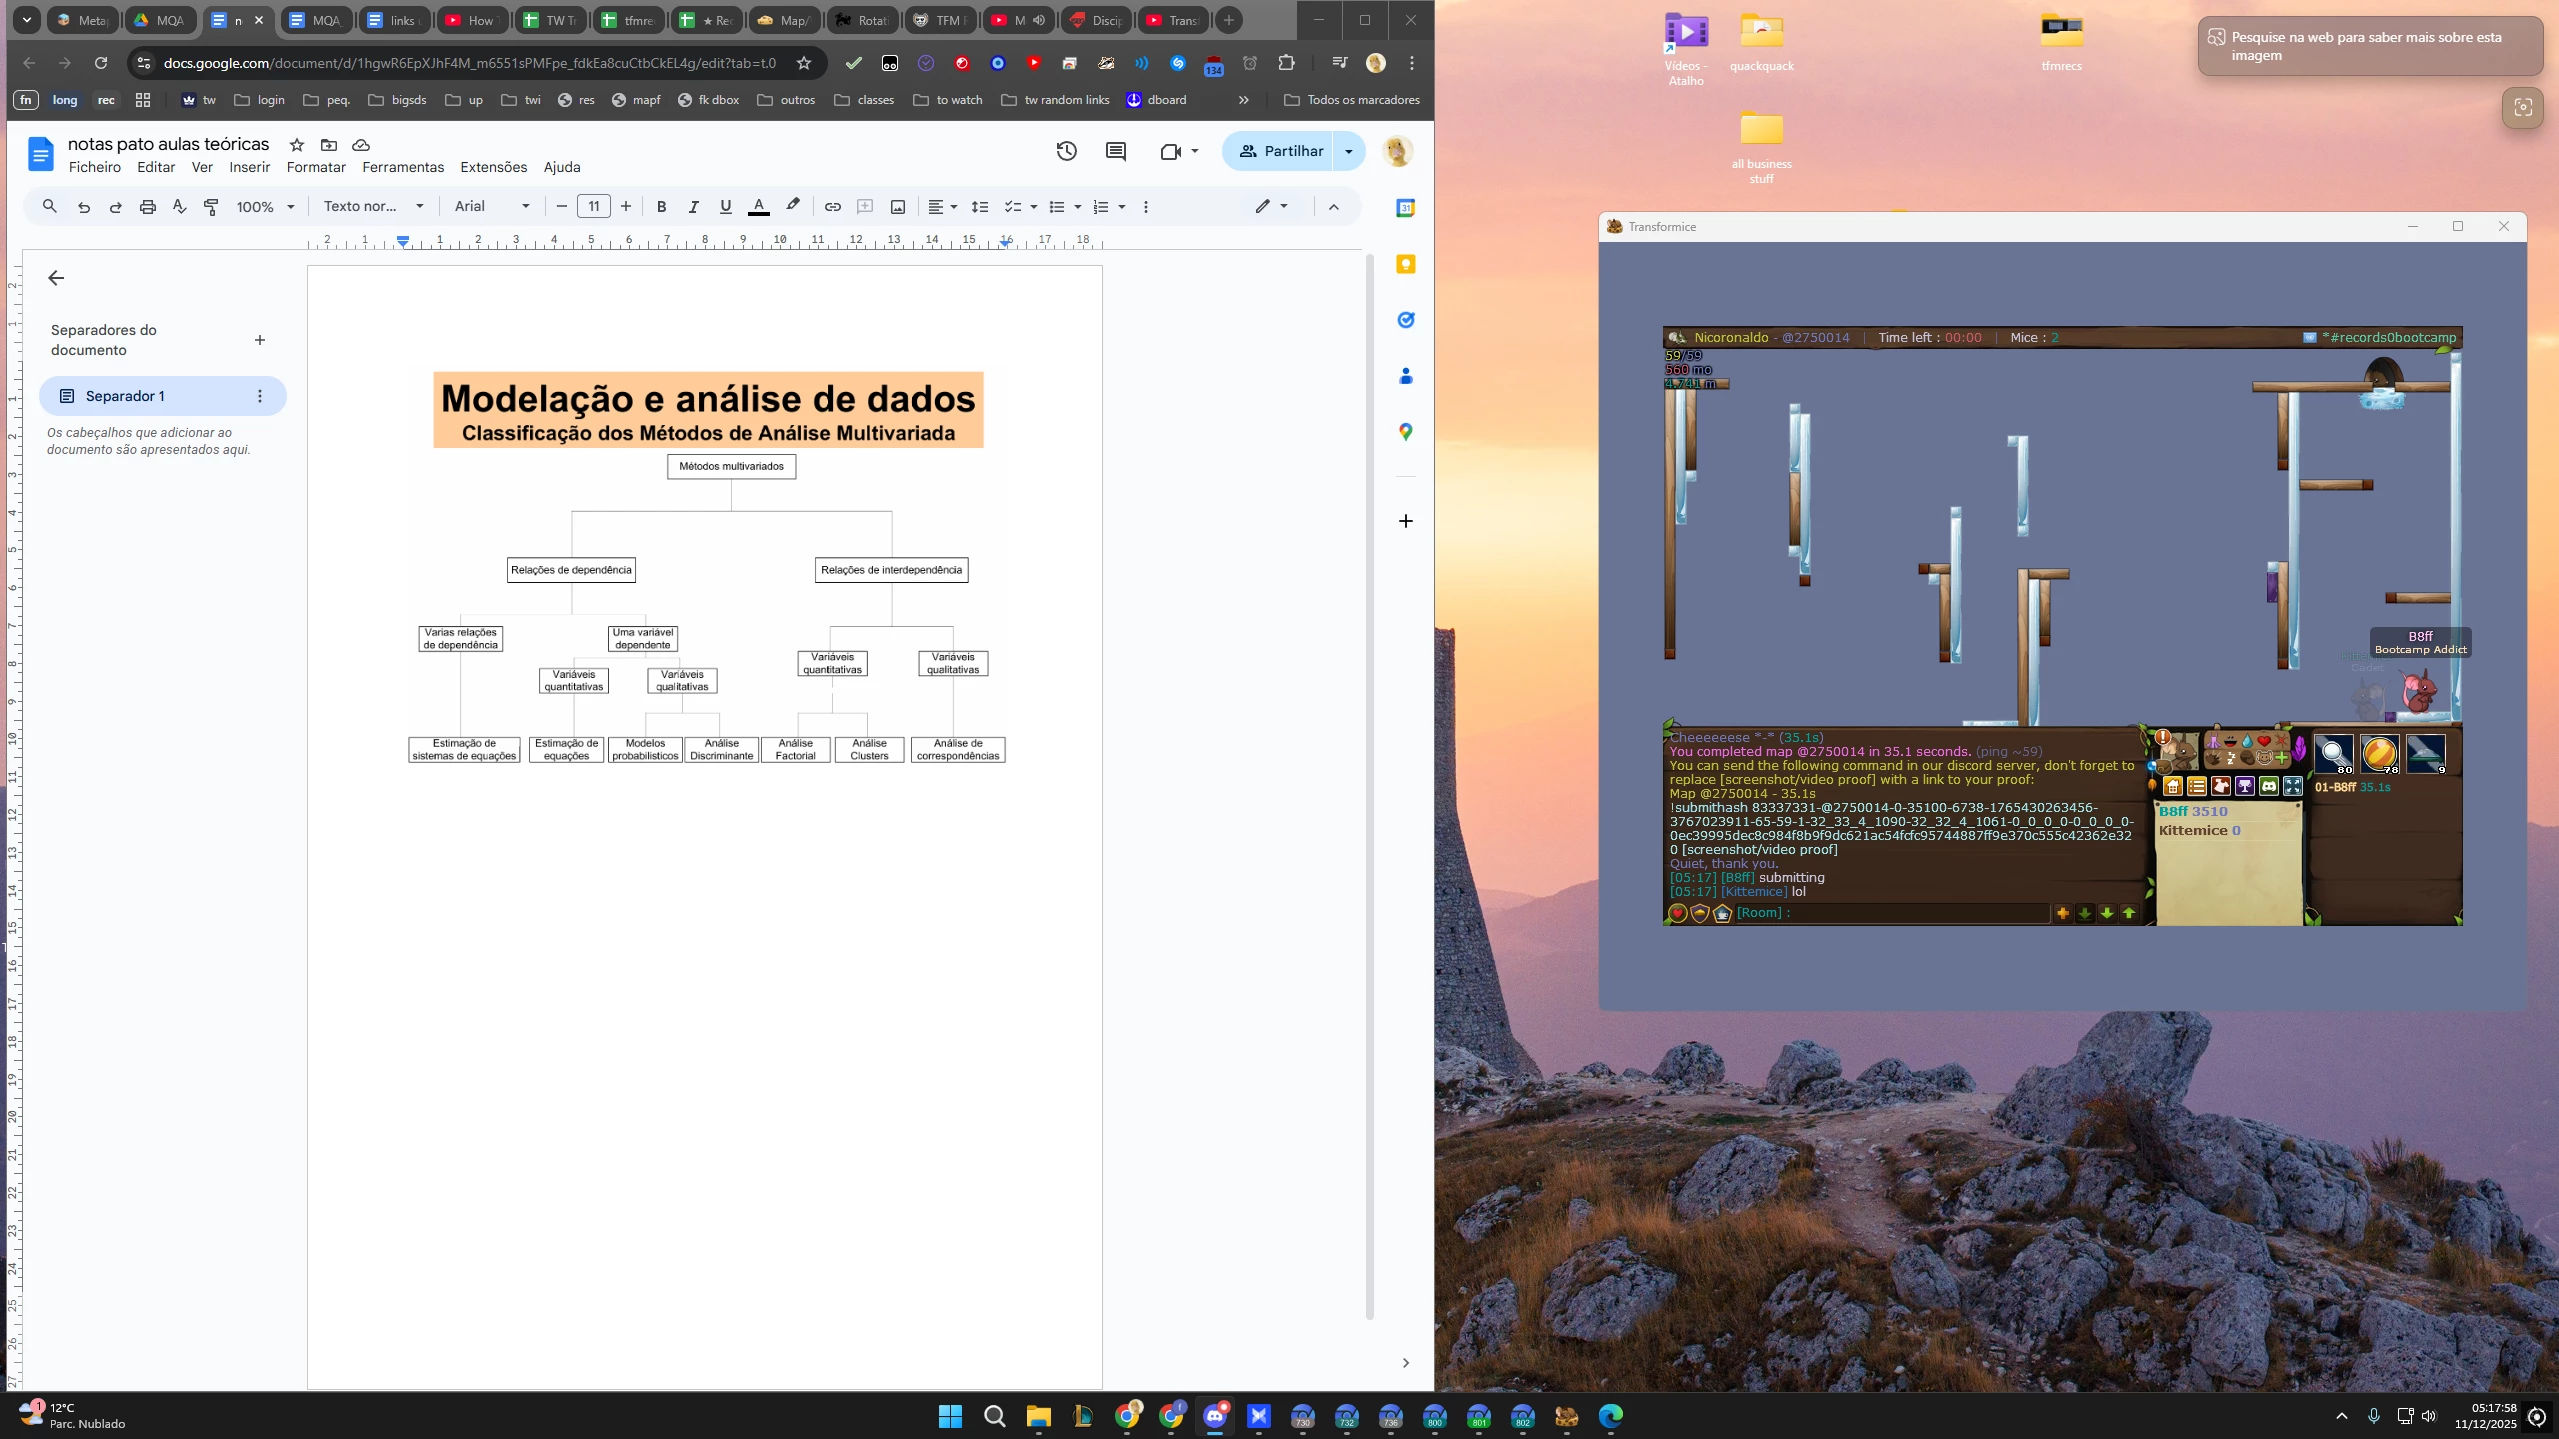Open the Google Keep side panel
The image size is (2559, 1439).
[1405, 264]
